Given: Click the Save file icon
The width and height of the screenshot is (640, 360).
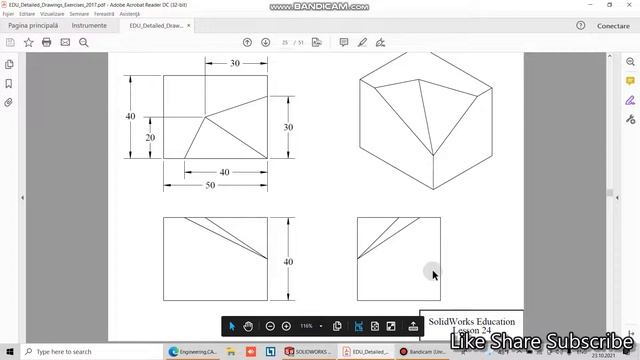Looking at the screenshot, I should [10, 42].
